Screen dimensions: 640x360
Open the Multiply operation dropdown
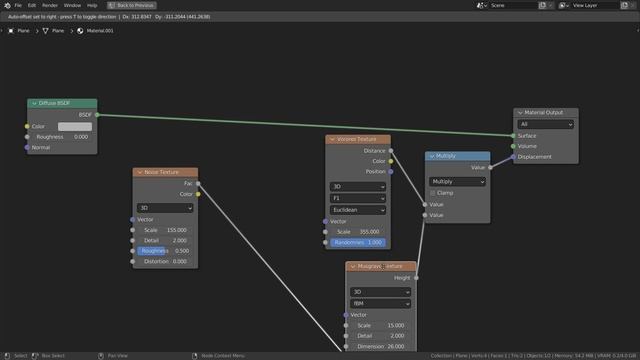coord(457,182)
